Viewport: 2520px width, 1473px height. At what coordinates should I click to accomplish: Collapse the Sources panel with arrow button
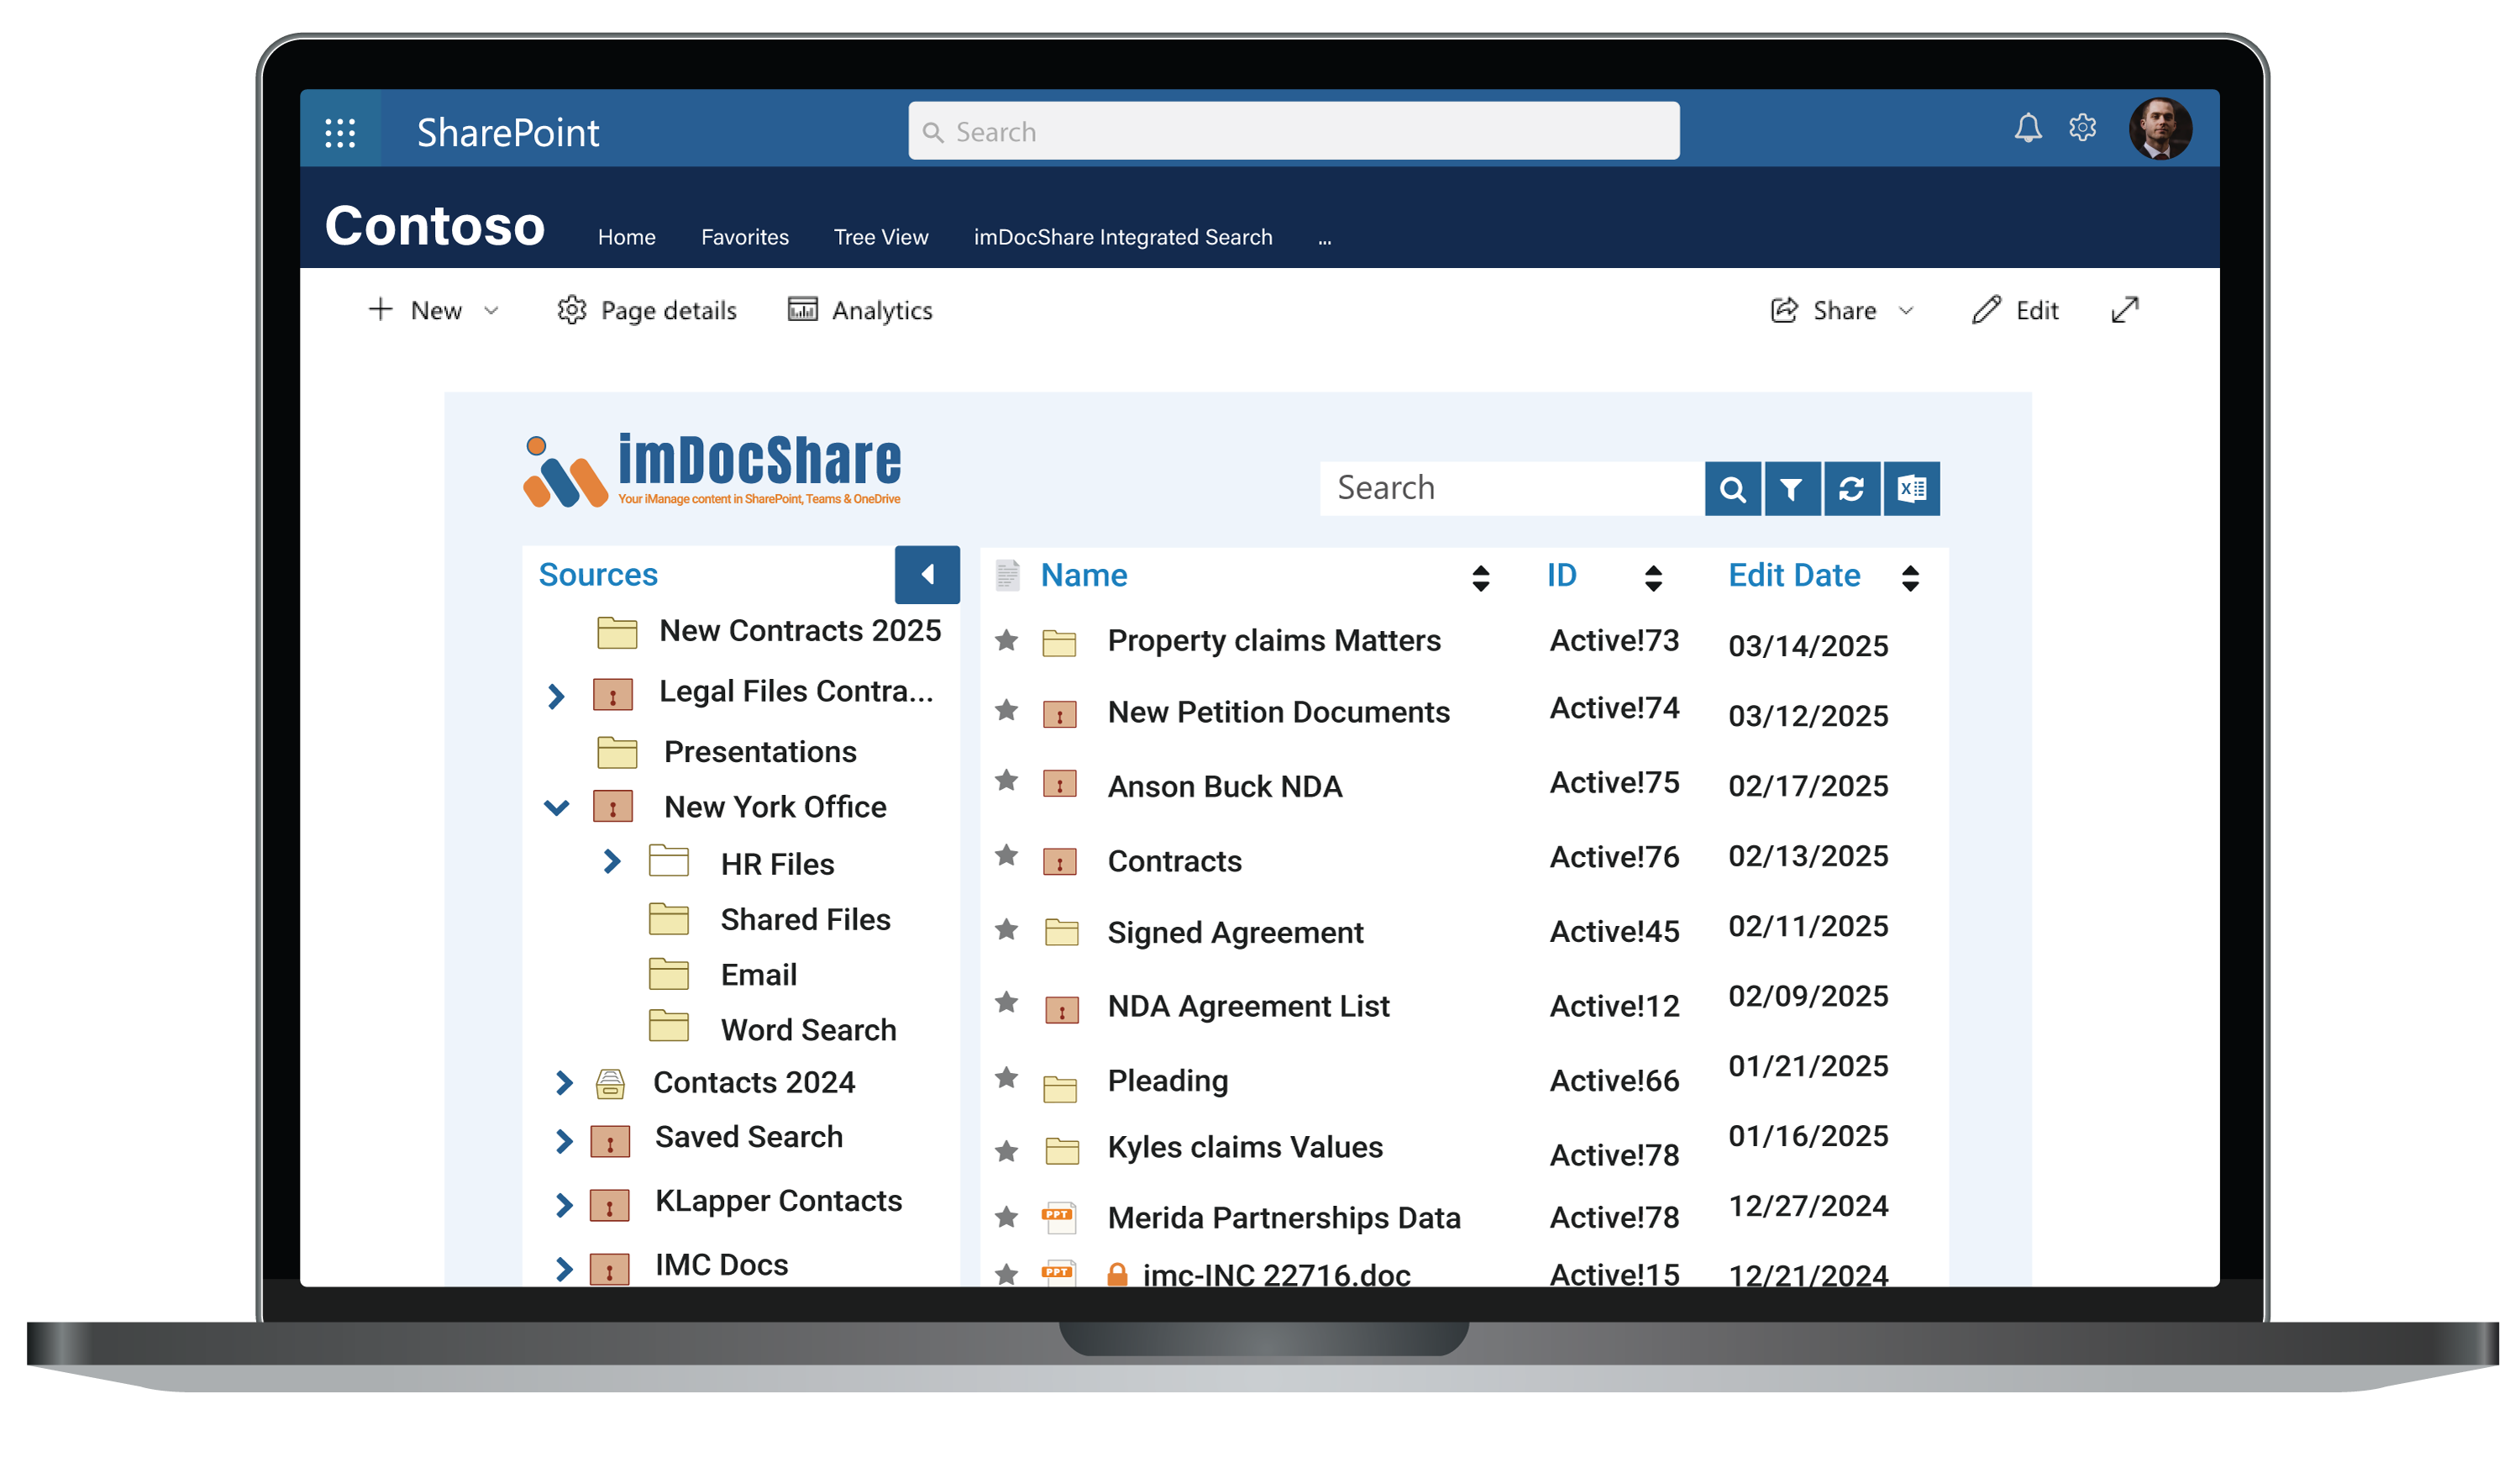927,574
